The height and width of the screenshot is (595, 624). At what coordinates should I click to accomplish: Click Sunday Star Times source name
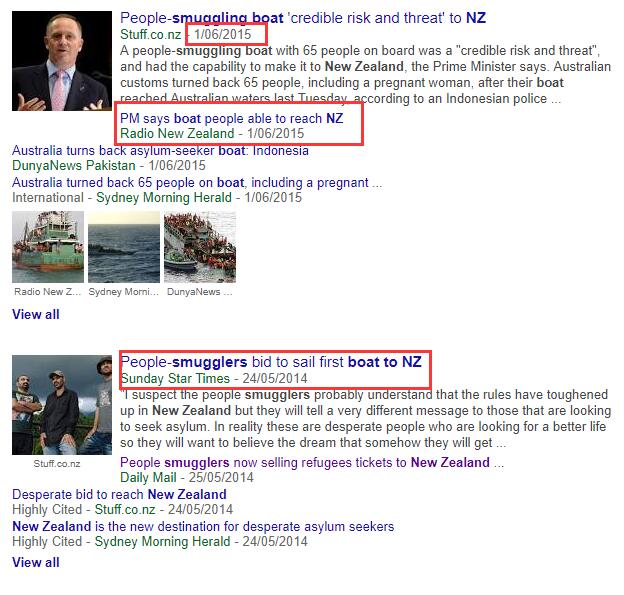click(175, 378)
